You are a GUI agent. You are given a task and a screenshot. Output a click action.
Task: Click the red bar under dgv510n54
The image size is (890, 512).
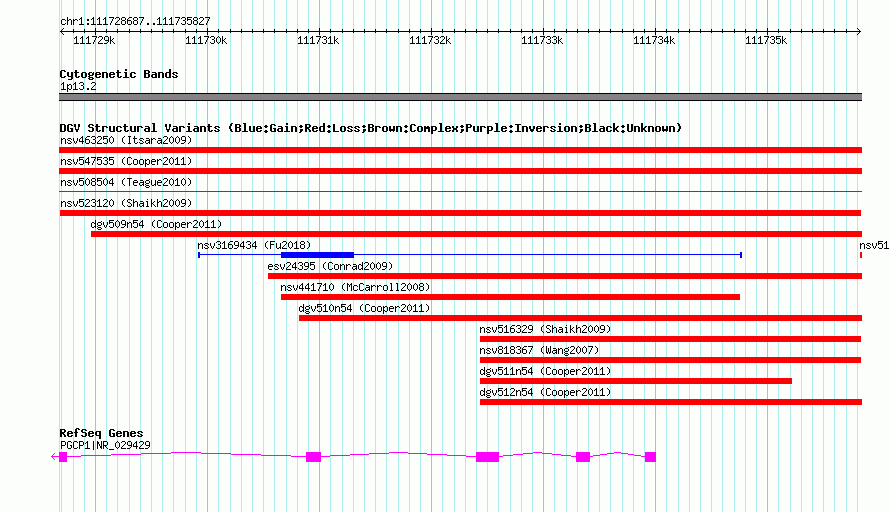click(580, 318)
